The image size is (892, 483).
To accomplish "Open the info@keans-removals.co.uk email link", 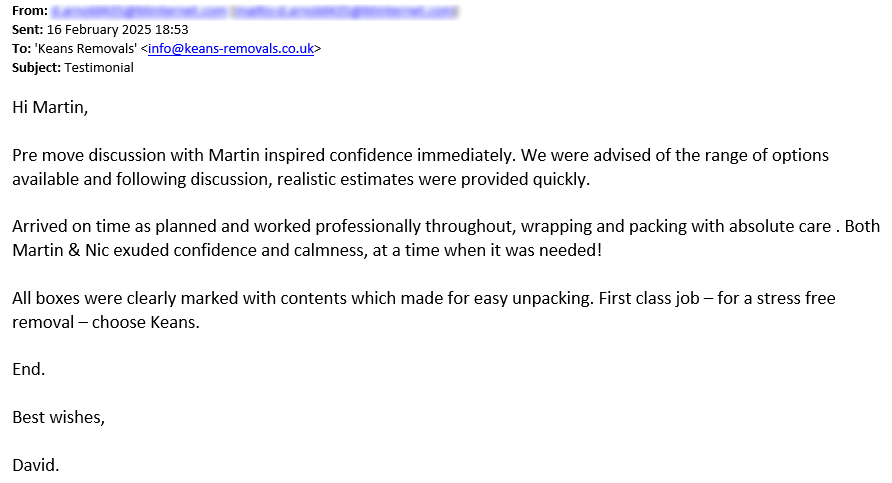I will pyautogui.click(x=231, y=48).
